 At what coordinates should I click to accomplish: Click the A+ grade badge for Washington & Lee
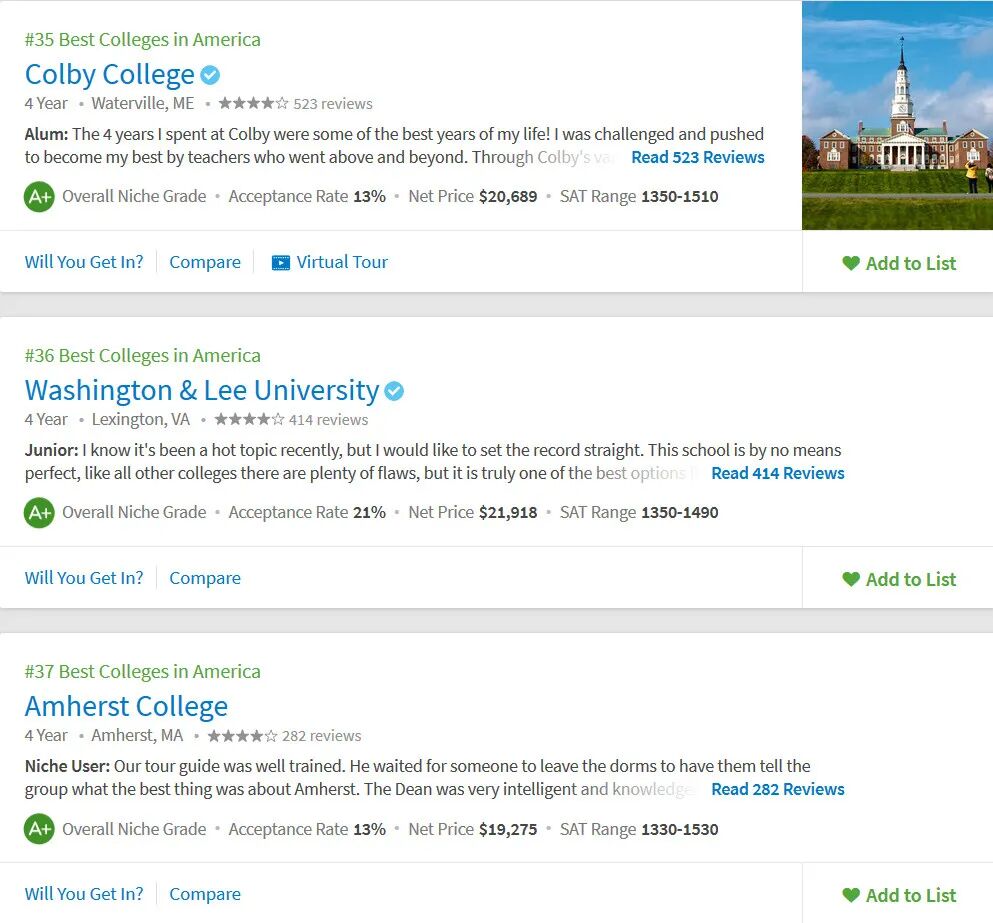[39, 512]
